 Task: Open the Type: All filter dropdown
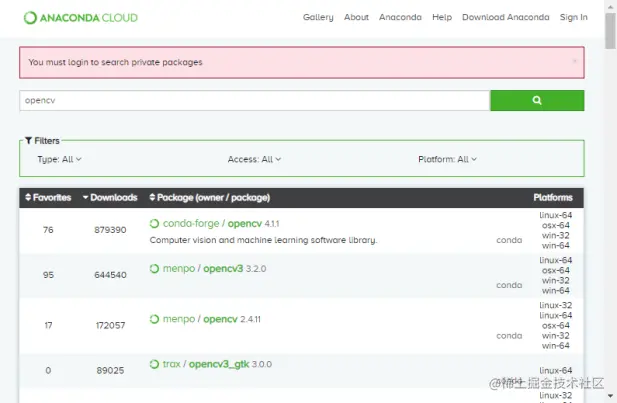tap(59, 159)
